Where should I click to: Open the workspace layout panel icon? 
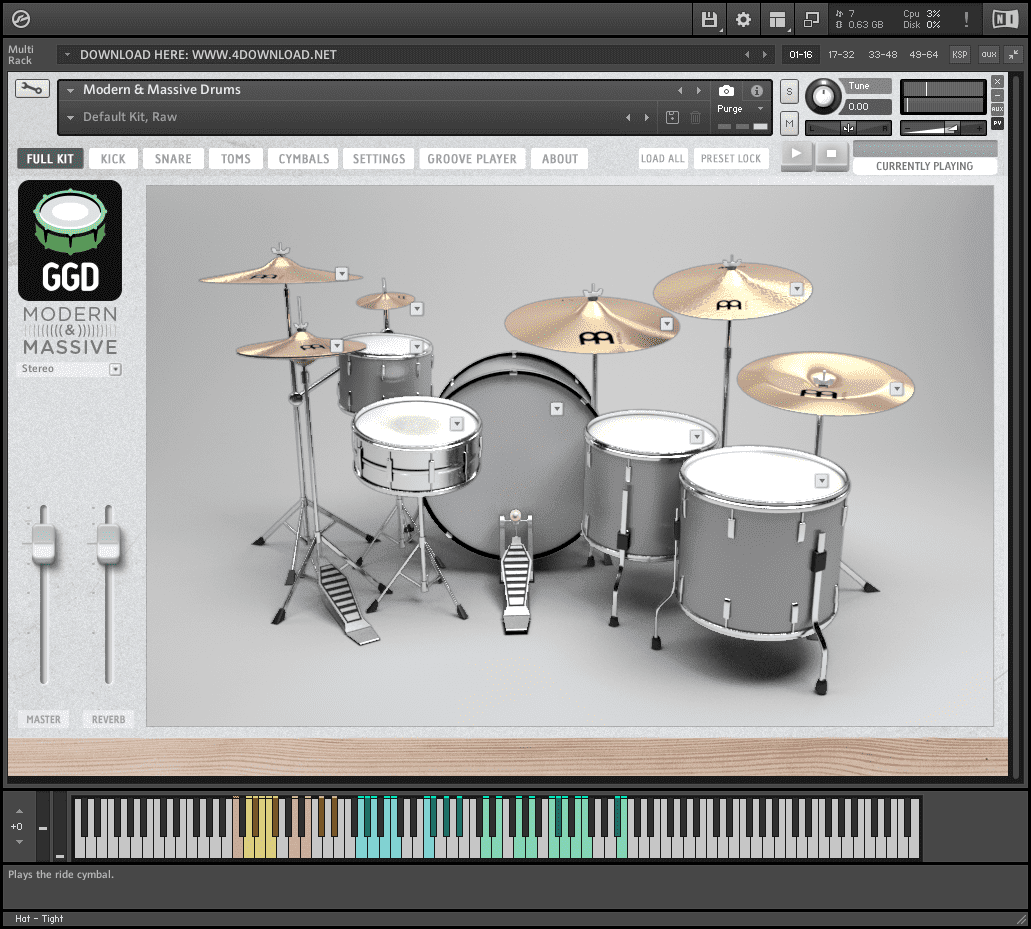click(777, 20)
